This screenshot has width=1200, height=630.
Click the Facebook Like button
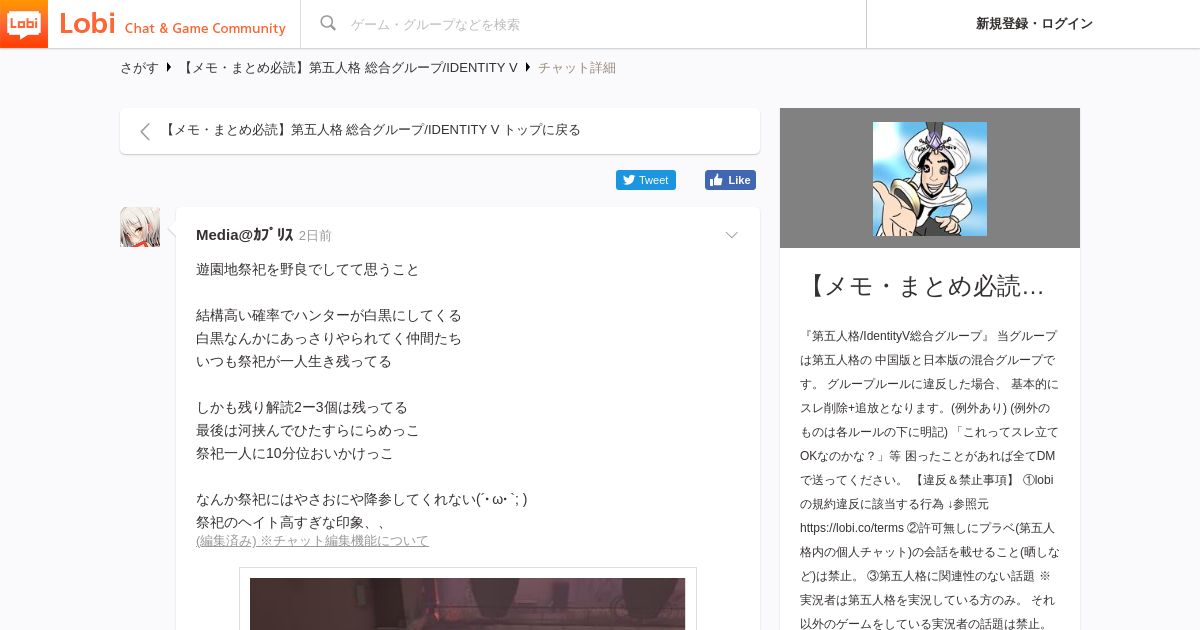point(730,180)
